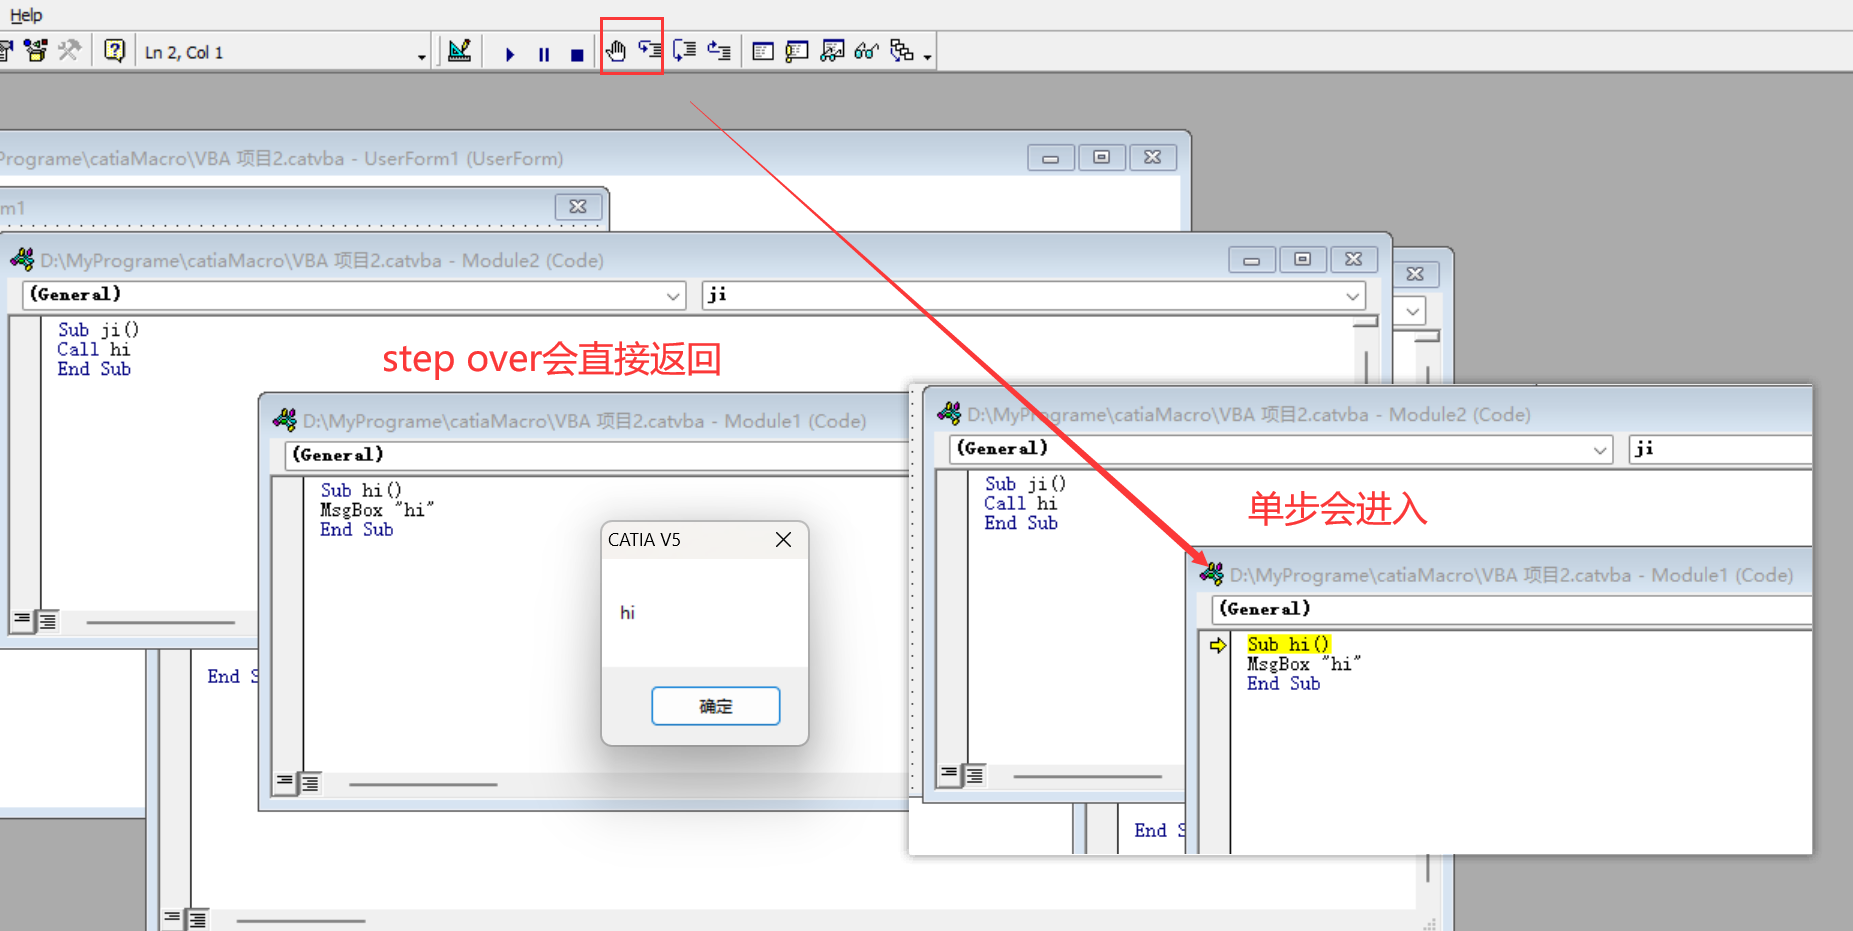This screenshot has height=931, width=1853.
Task: Toggle Procedure View in Module1 behind CATIA dialog
Action: click(x=285, y=783)
